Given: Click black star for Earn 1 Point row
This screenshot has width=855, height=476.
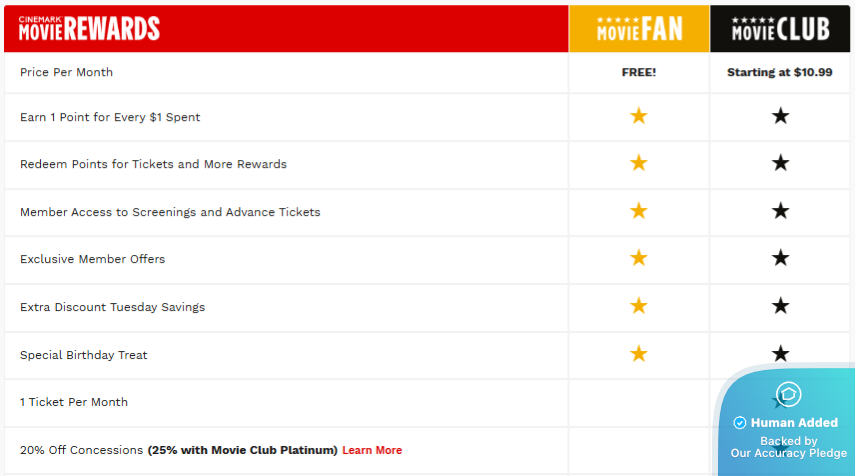Looking at the screenshot, I should tap(780, 116).
